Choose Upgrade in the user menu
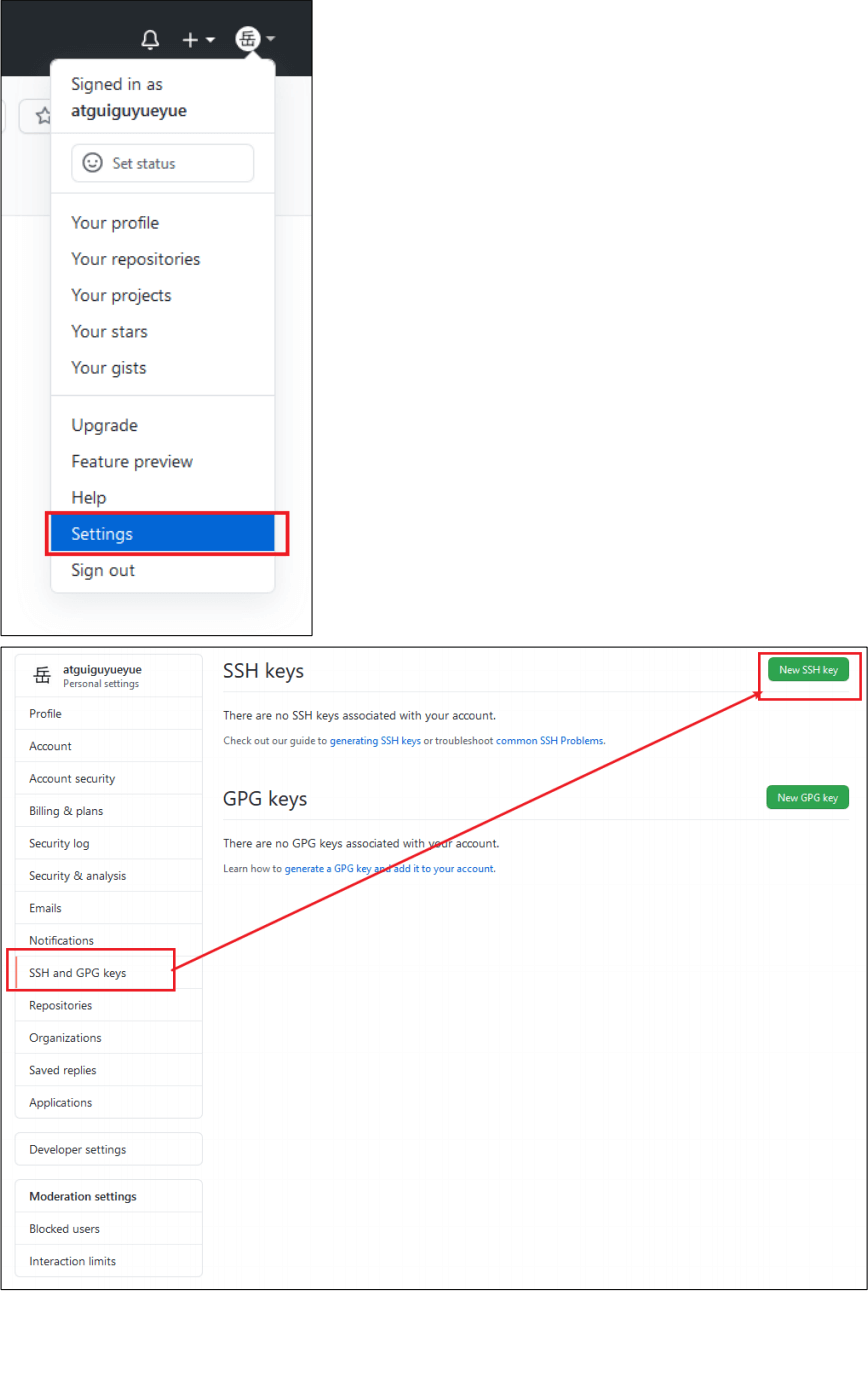 click(162, 425)
